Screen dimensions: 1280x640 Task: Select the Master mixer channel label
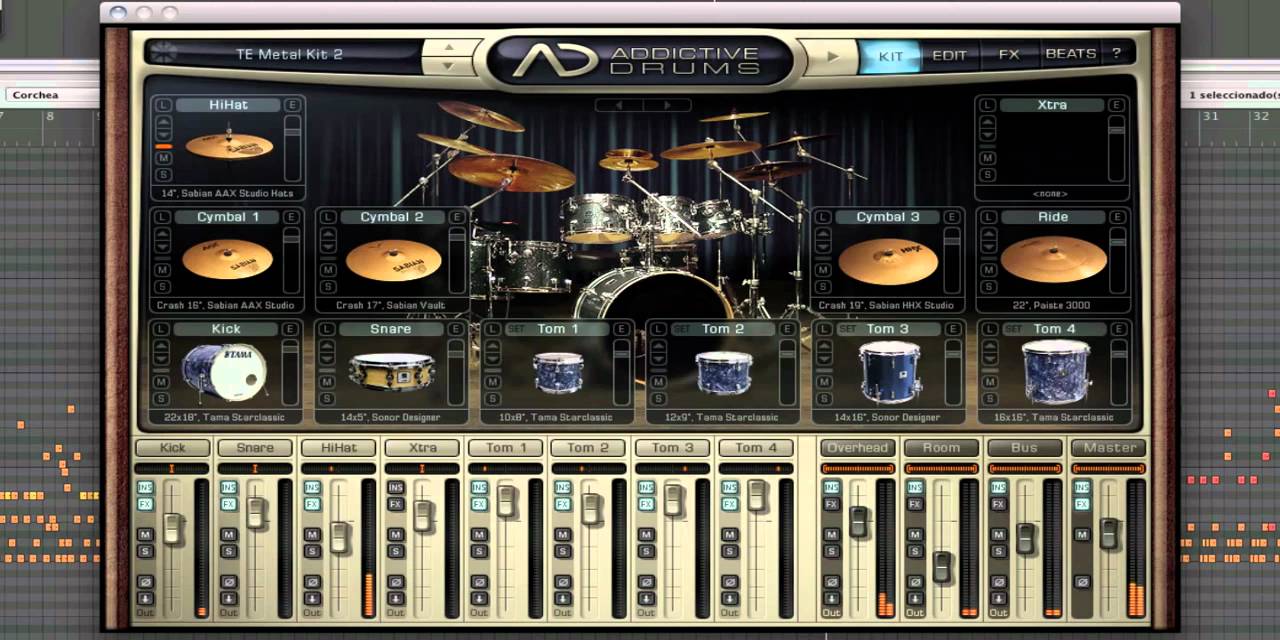(1109, 448)
